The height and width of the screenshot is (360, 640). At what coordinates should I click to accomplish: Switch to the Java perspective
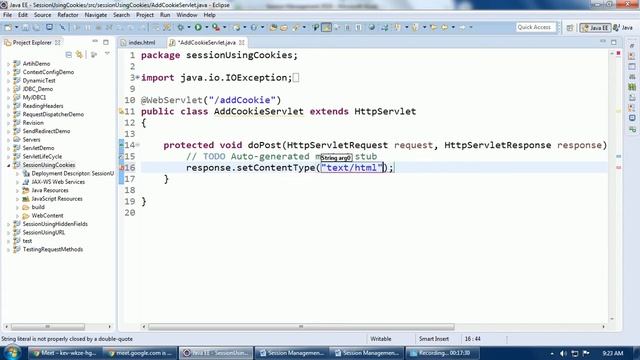[623, 28]
